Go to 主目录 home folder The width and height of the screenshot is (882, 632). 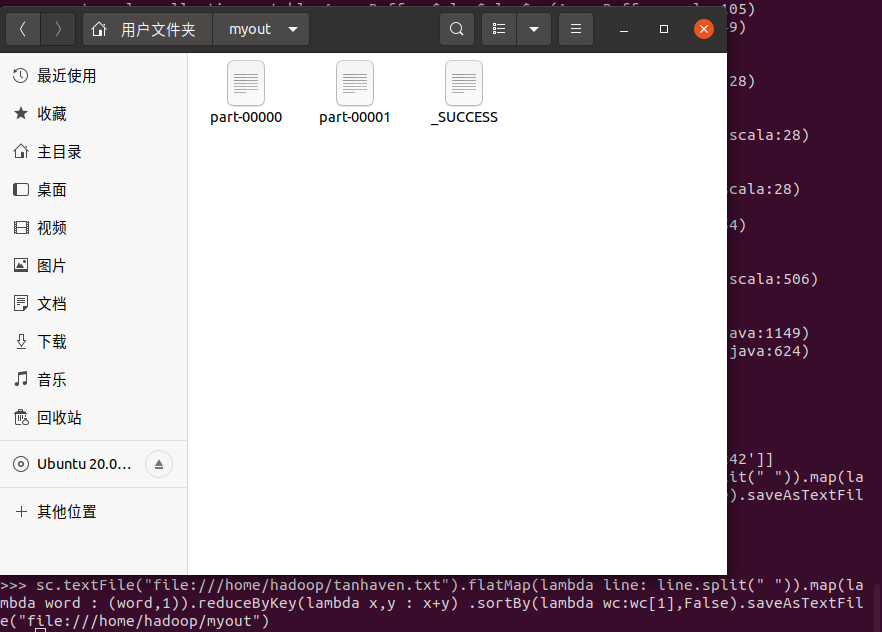tap(93, 152)
